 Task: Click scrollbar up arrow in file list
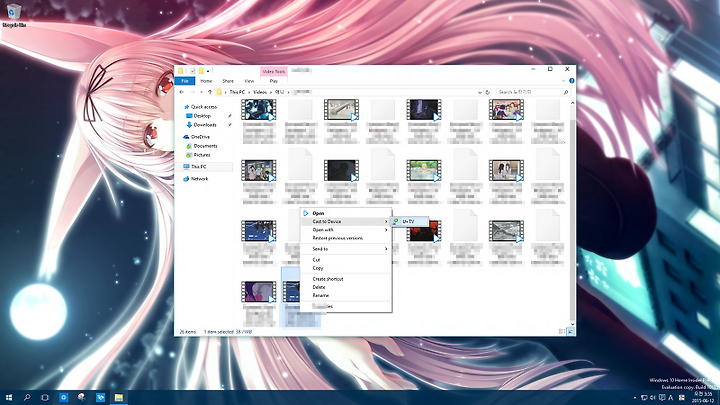point(572,103)
